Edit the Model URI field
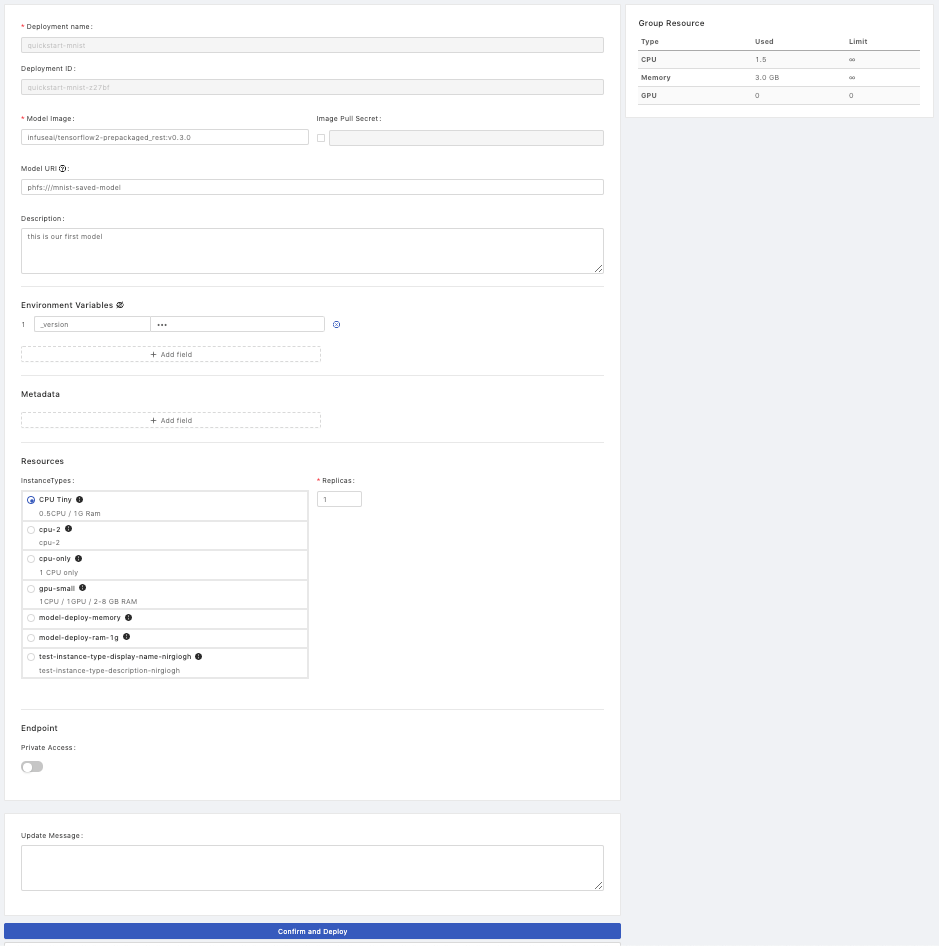Image resolution: width=939 pixels, height=946 pixels. click(x=313, y=188)
